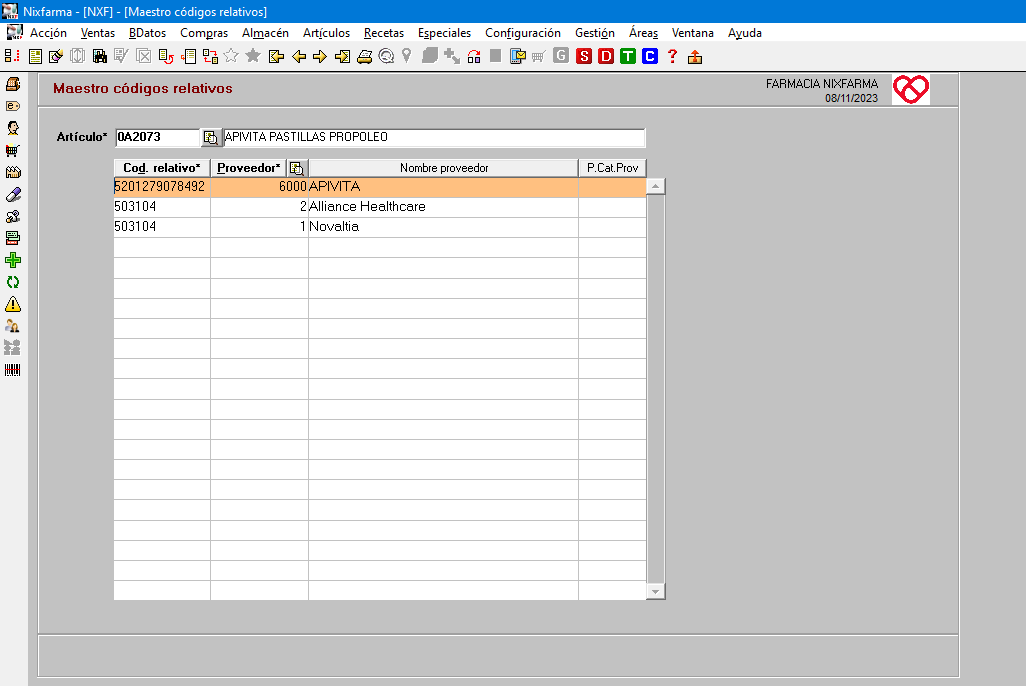Open the Compras menu
The width and height of the screenshot is (1026, 686).
(x=204, y=33)
